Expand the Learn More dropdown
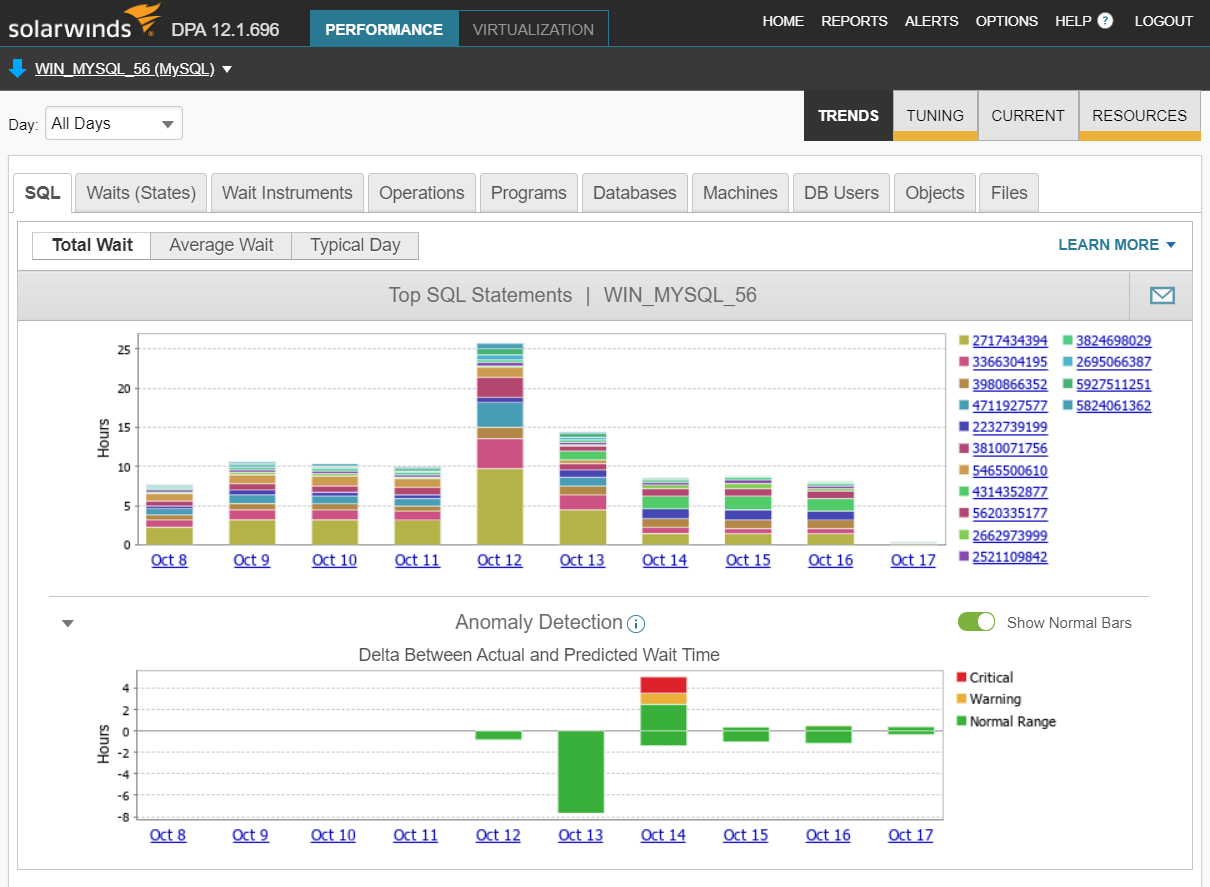1210x887 pixels. point(1117,245)
